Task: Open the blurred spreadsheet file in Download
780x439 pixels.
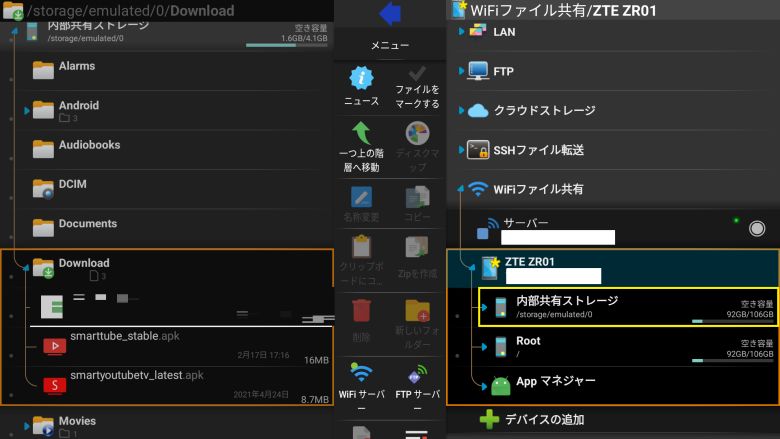Action: (52, 306)
